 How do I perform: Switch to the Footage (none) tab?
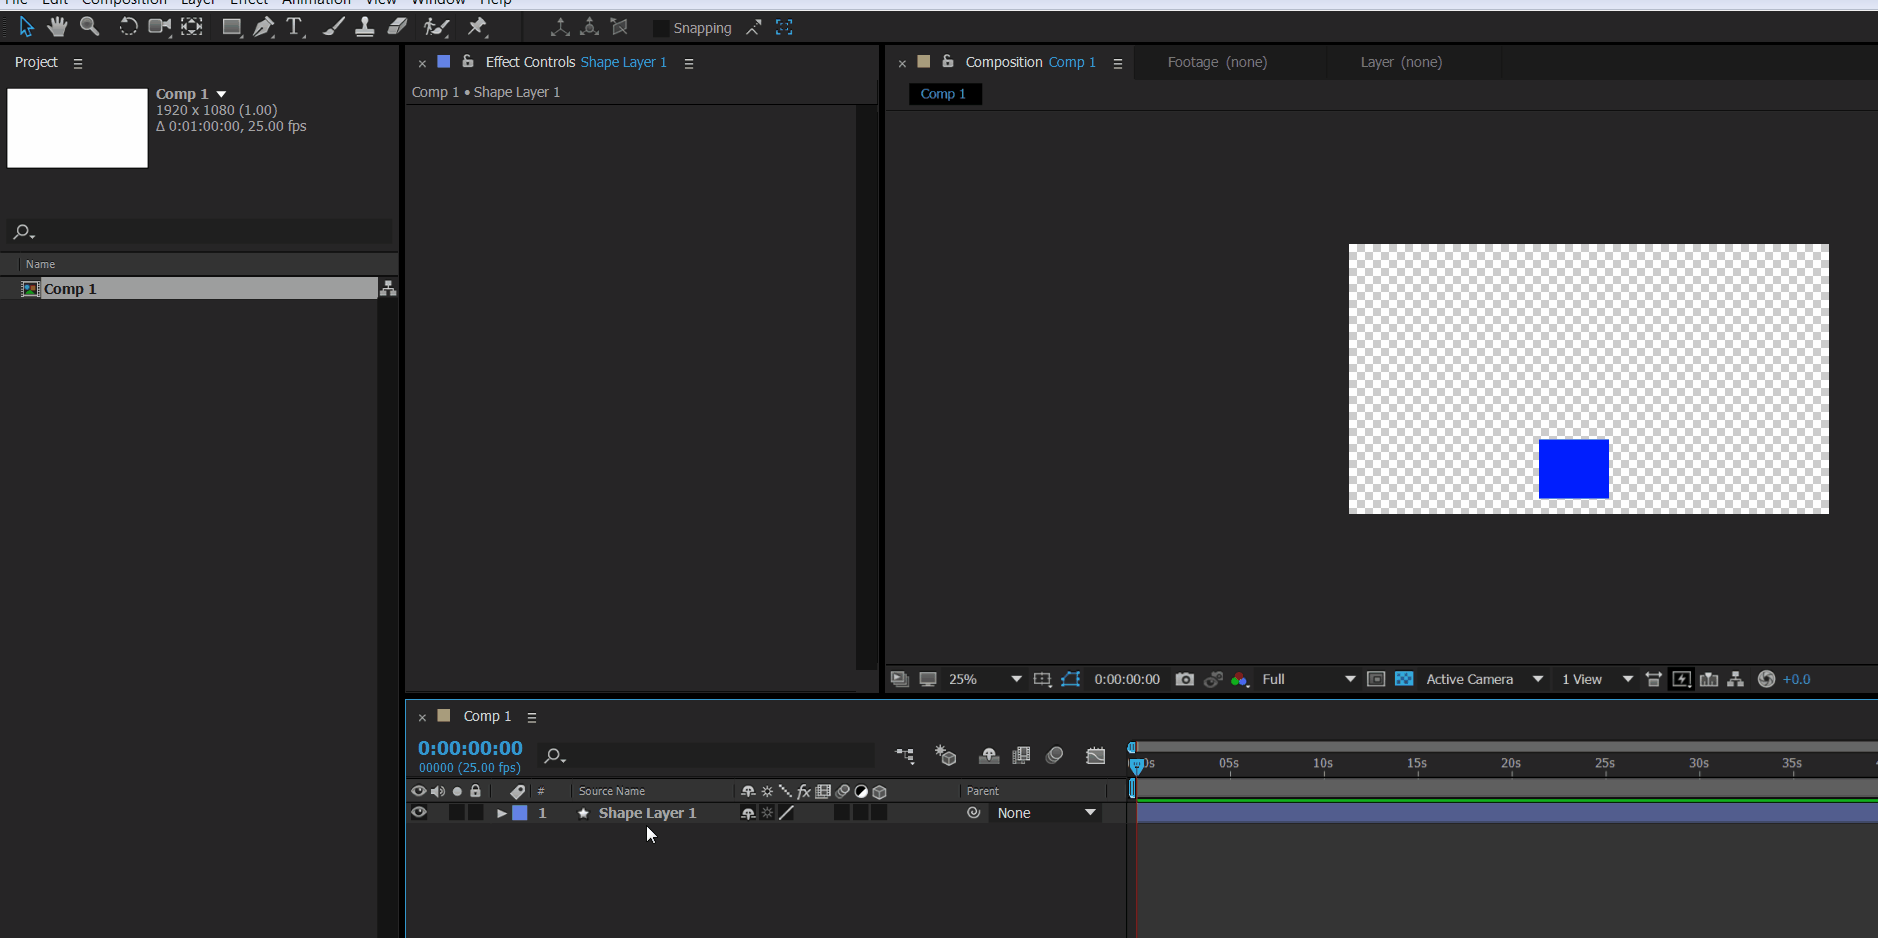(1217, 62)
